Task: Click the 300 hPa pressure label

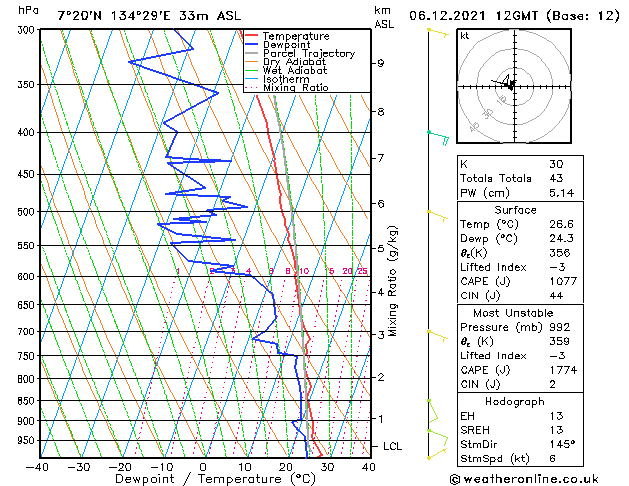Action: [x=26, y=30]
